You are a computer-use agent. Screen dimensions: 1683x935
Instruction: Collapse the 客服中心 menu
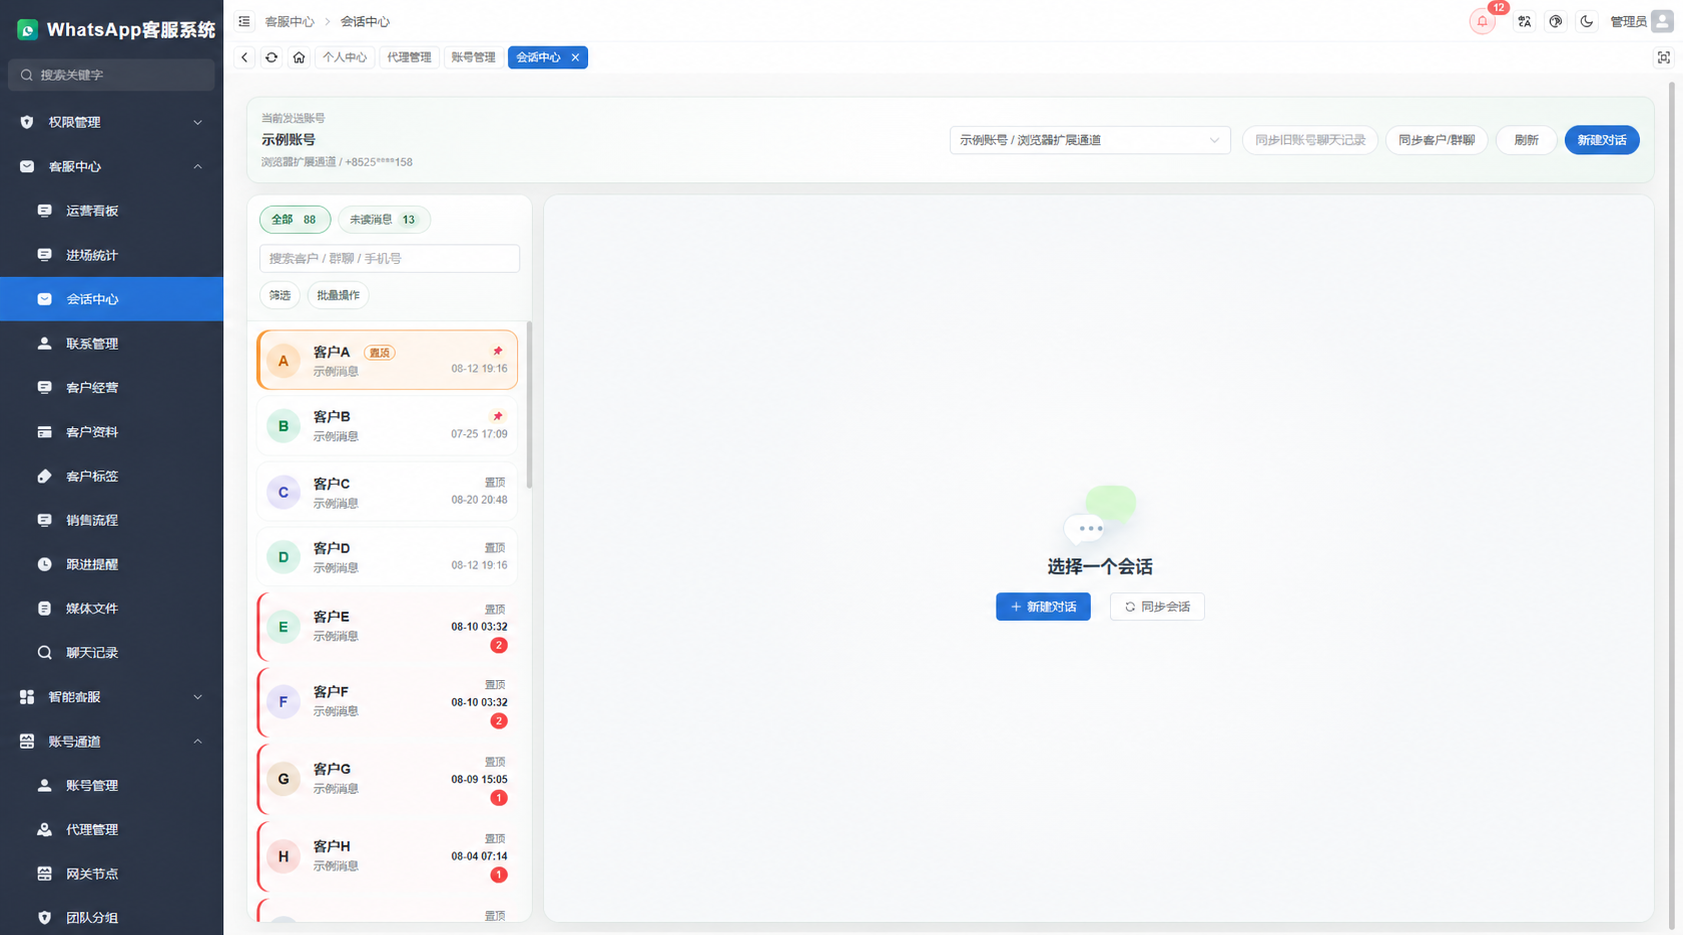111,166
